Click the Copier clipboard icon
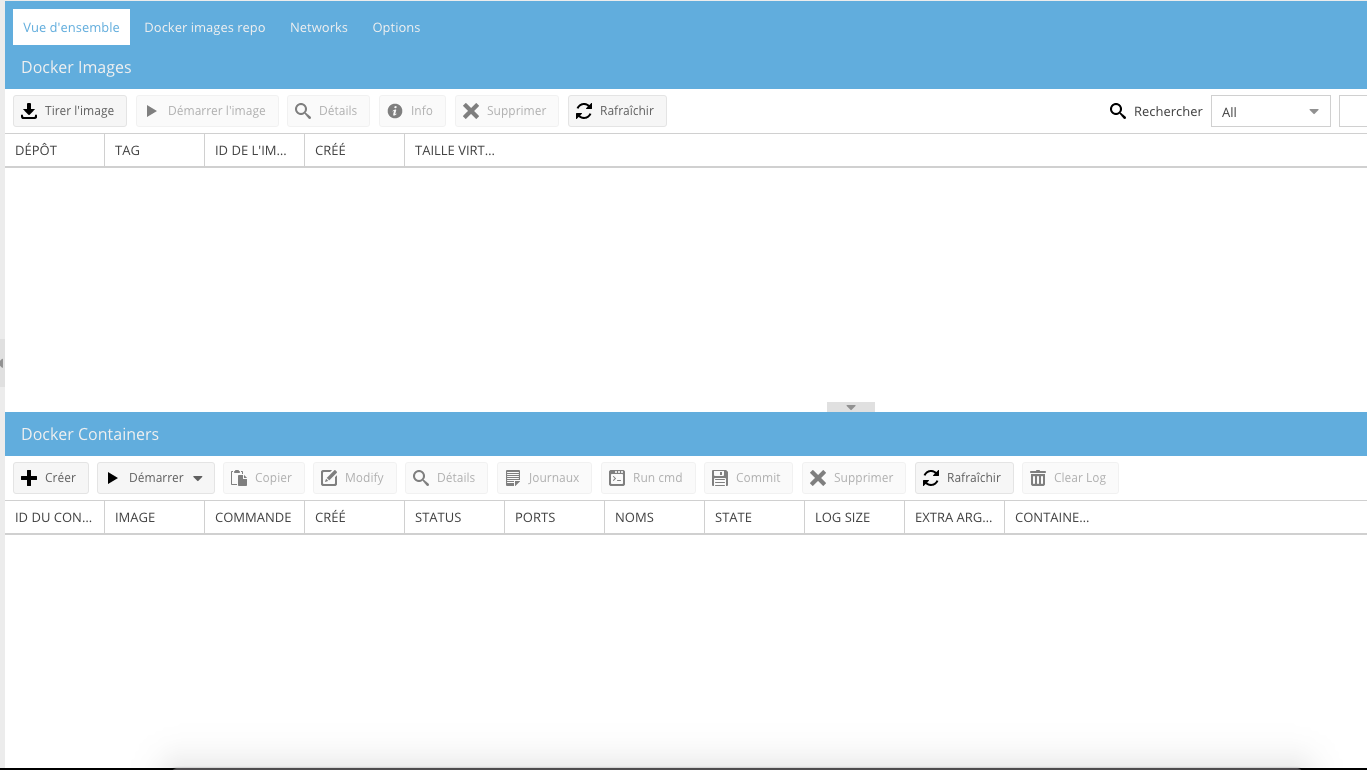Image resolution: width=1367 pixels, height=770 pixels. (x=239, y=478)
